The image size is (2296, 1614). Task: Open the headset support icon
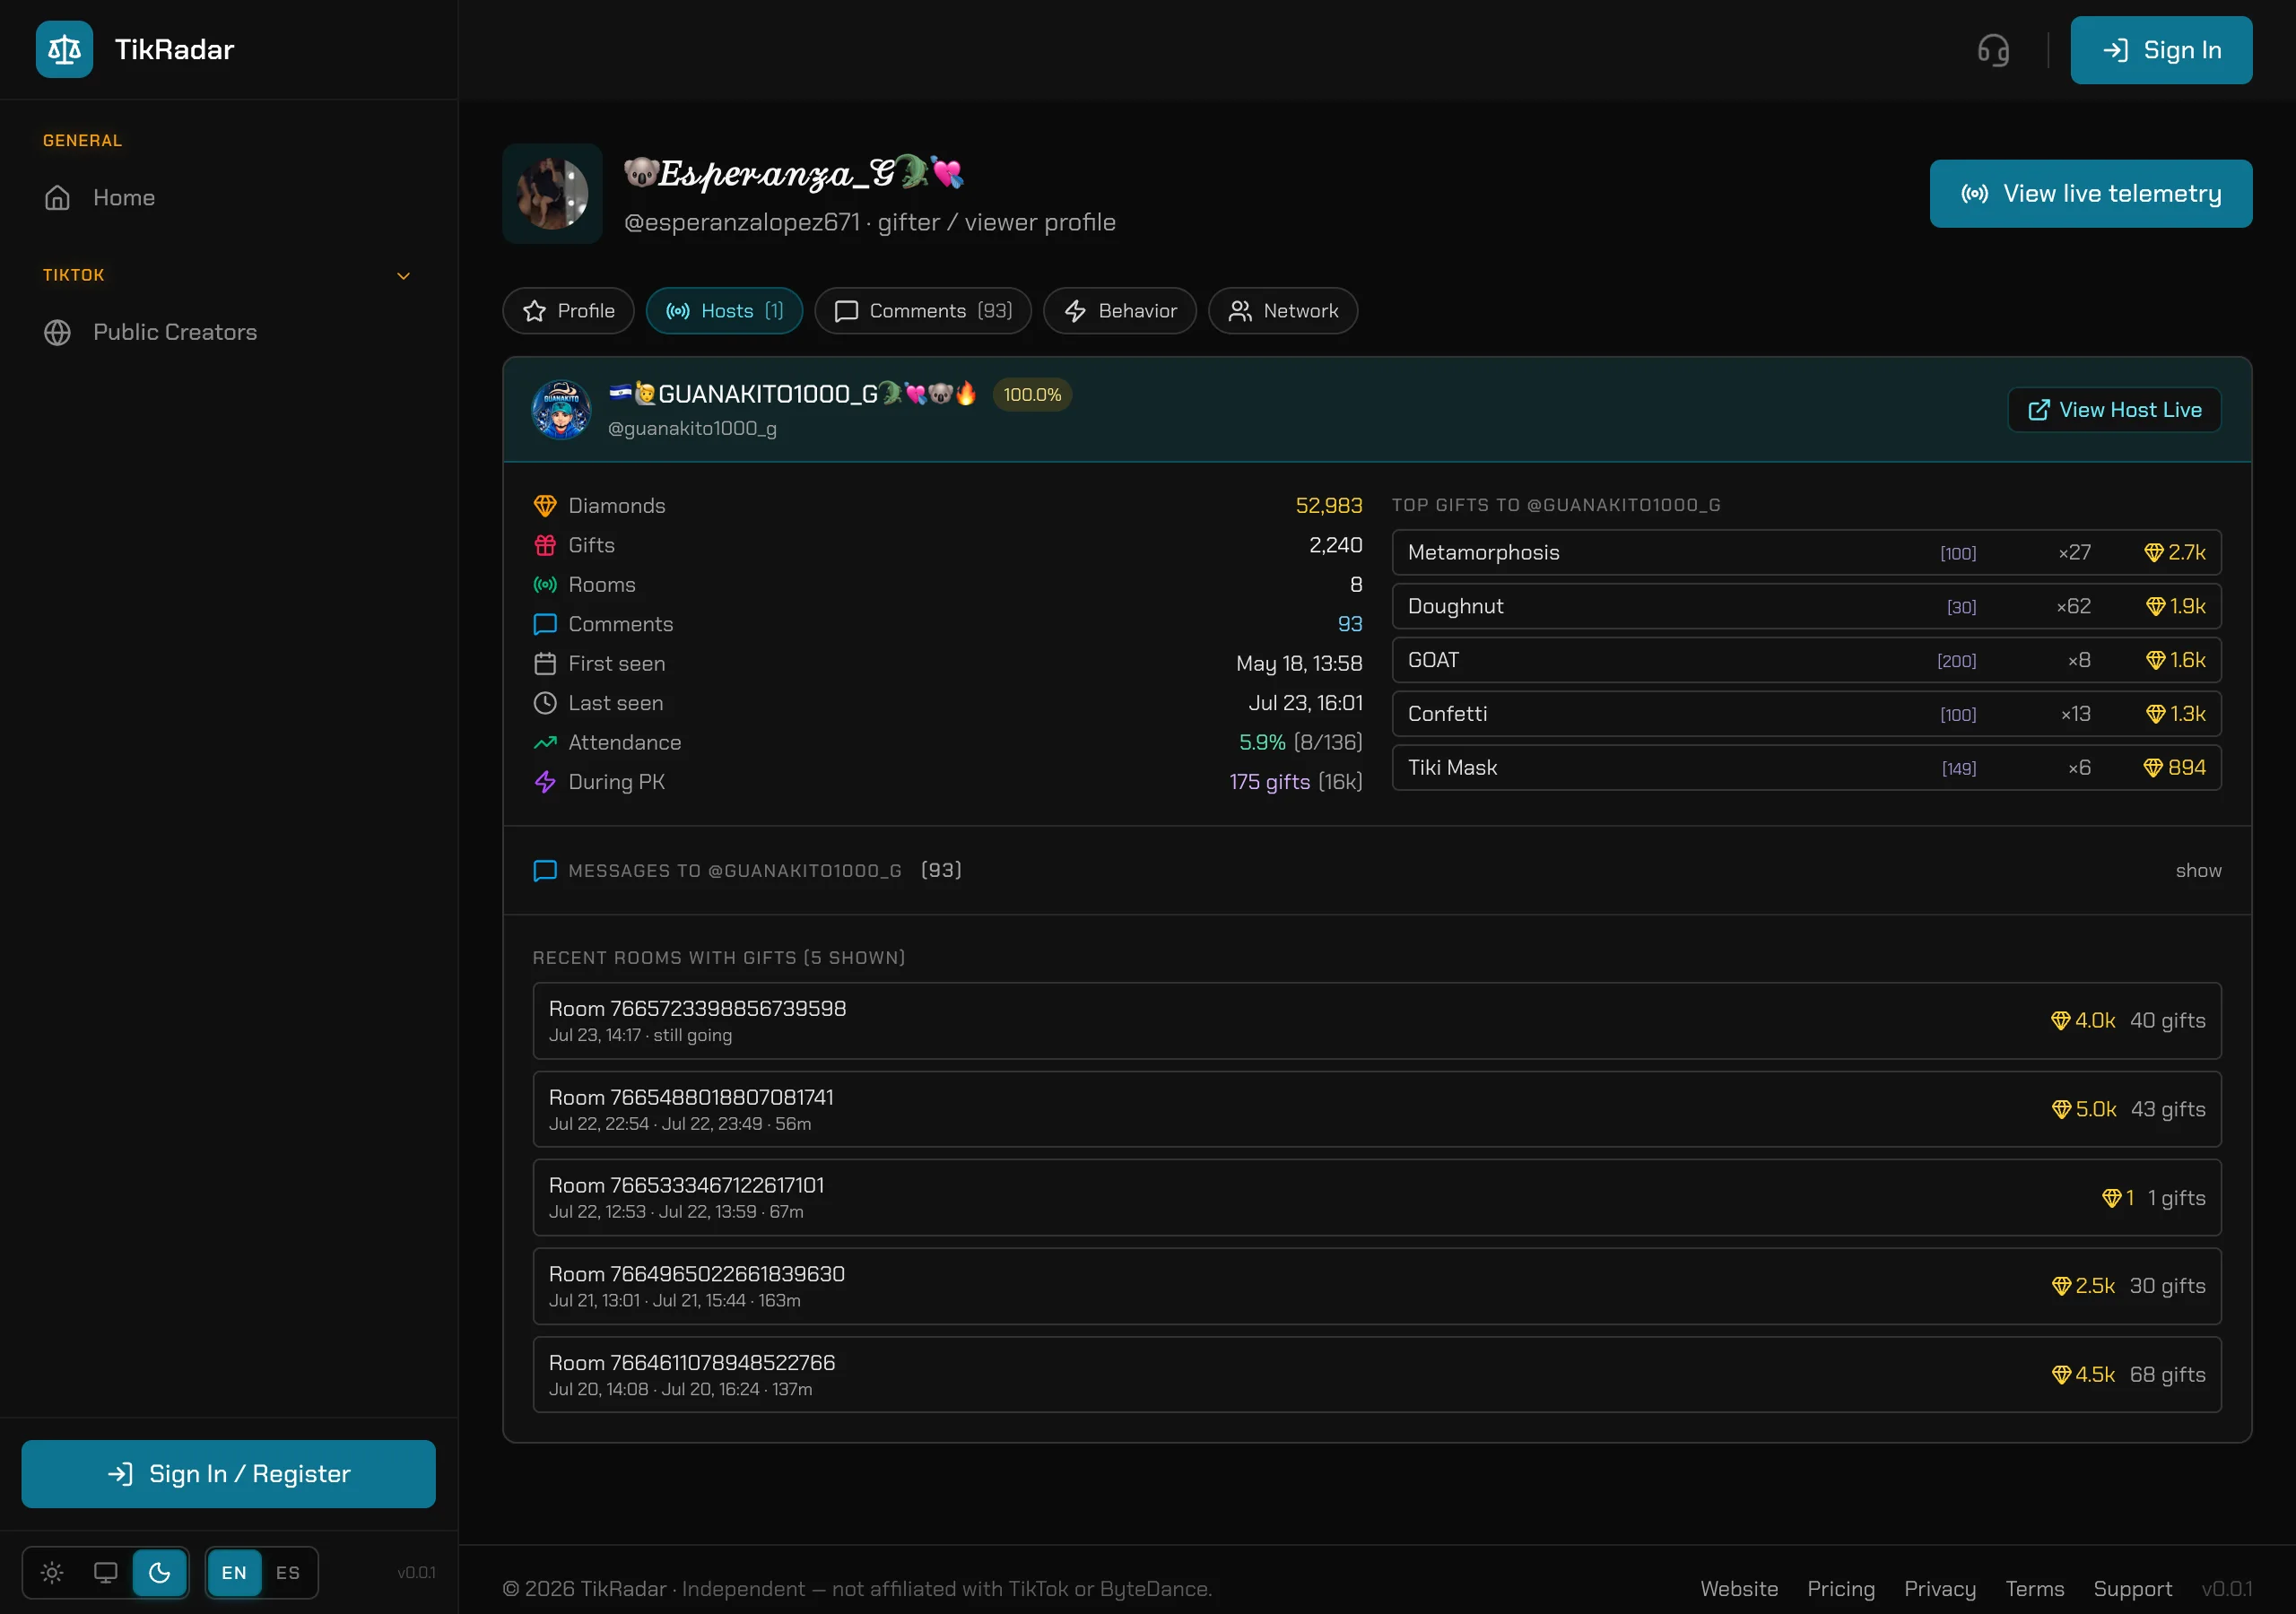1993,50
